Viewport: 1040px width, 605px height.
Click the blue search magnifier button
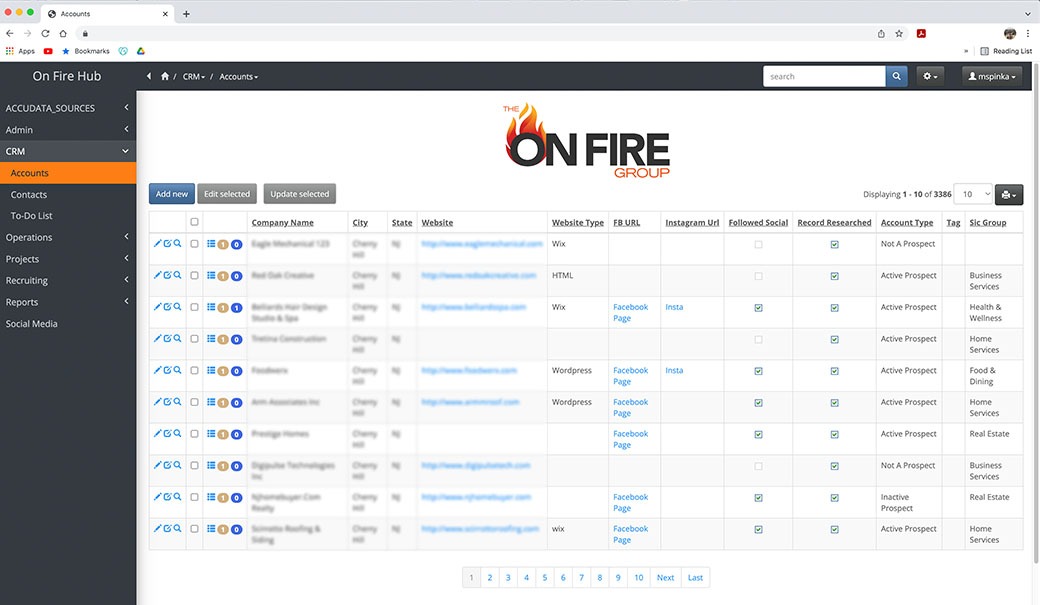coord(898,76)
